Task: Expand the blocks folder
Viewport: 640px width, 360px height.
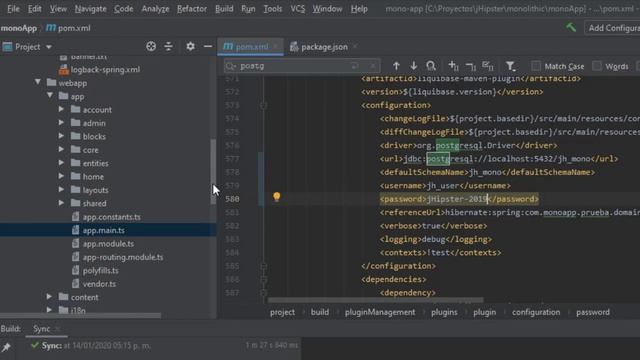Action: (x=61, y=136)
